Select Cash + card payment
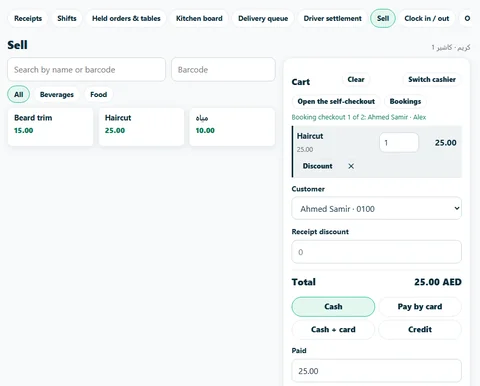This screenshot has width=480, height=386. click(x=333, y=330)
